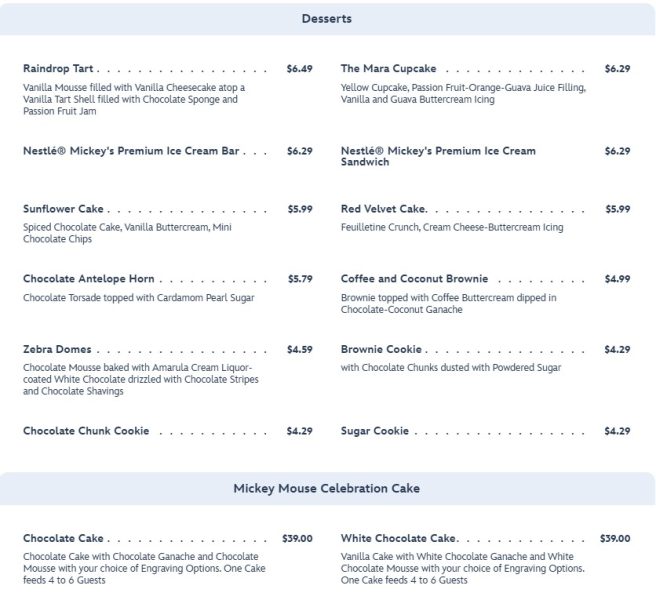The width and height of the screenshot is (656, 600).
Task: Click the Chocolate Cake celebration item
Action: point(63,538)
